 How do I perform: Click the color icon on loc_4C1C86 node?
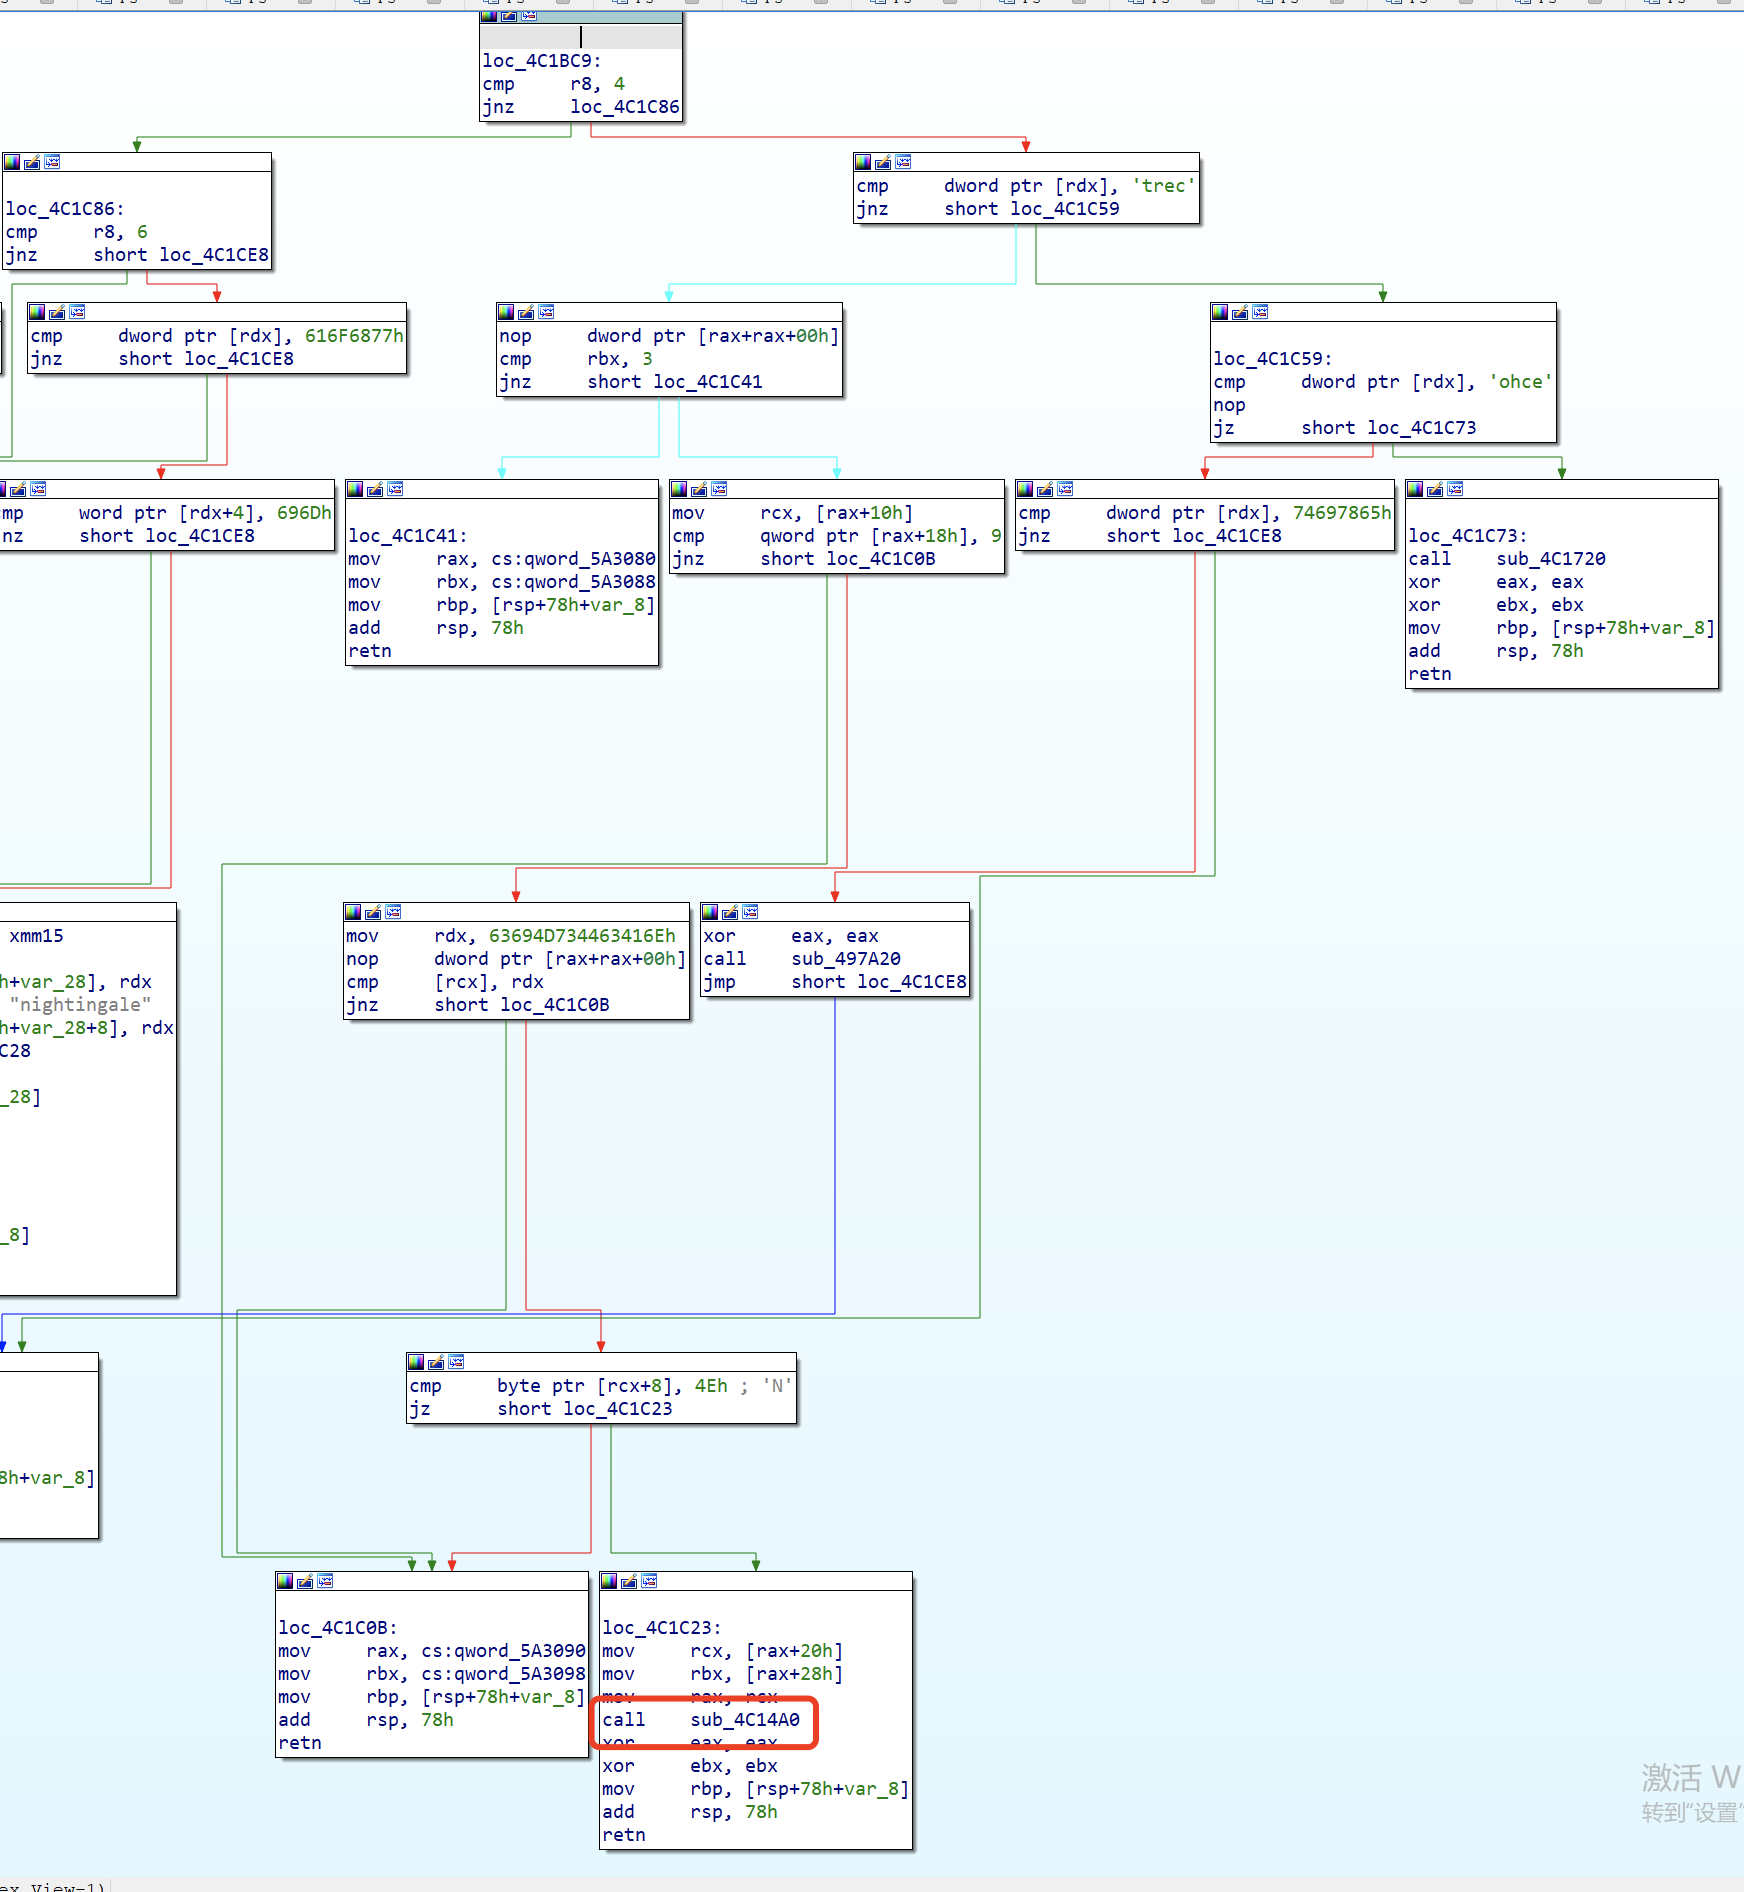pyautogui.click(x=12, y=162)
